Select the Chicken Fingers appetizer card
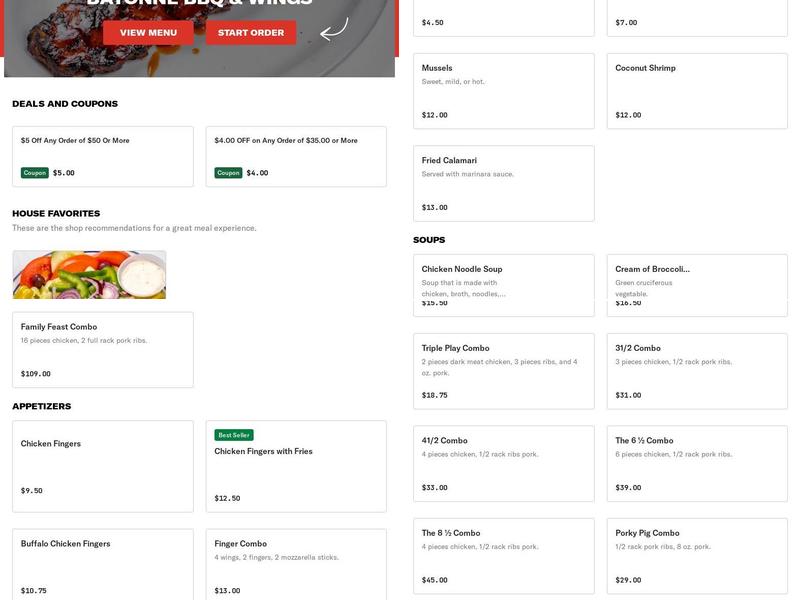The width and height of the screenshot is (800, 600). tap(102, 466)
